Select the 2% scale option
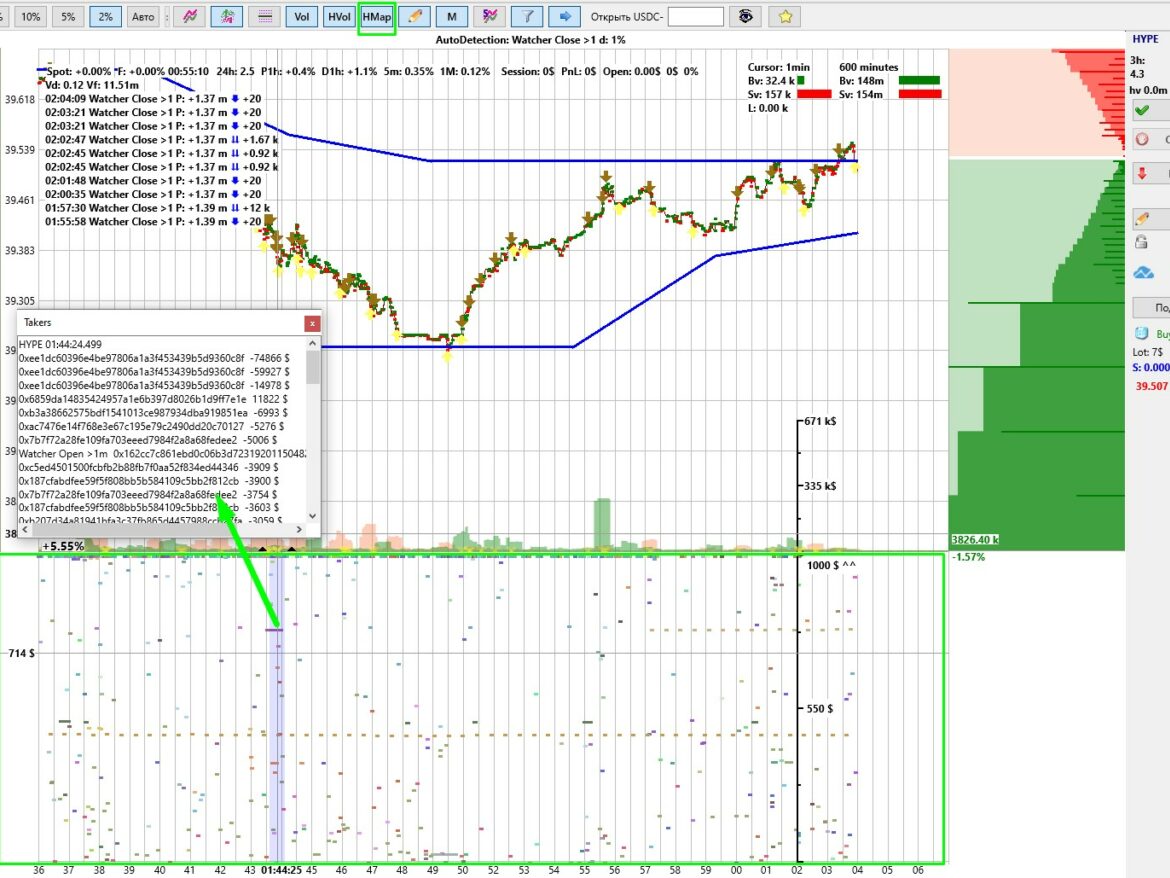Viewport: 1170px width, 878px height. click(105, 17)
